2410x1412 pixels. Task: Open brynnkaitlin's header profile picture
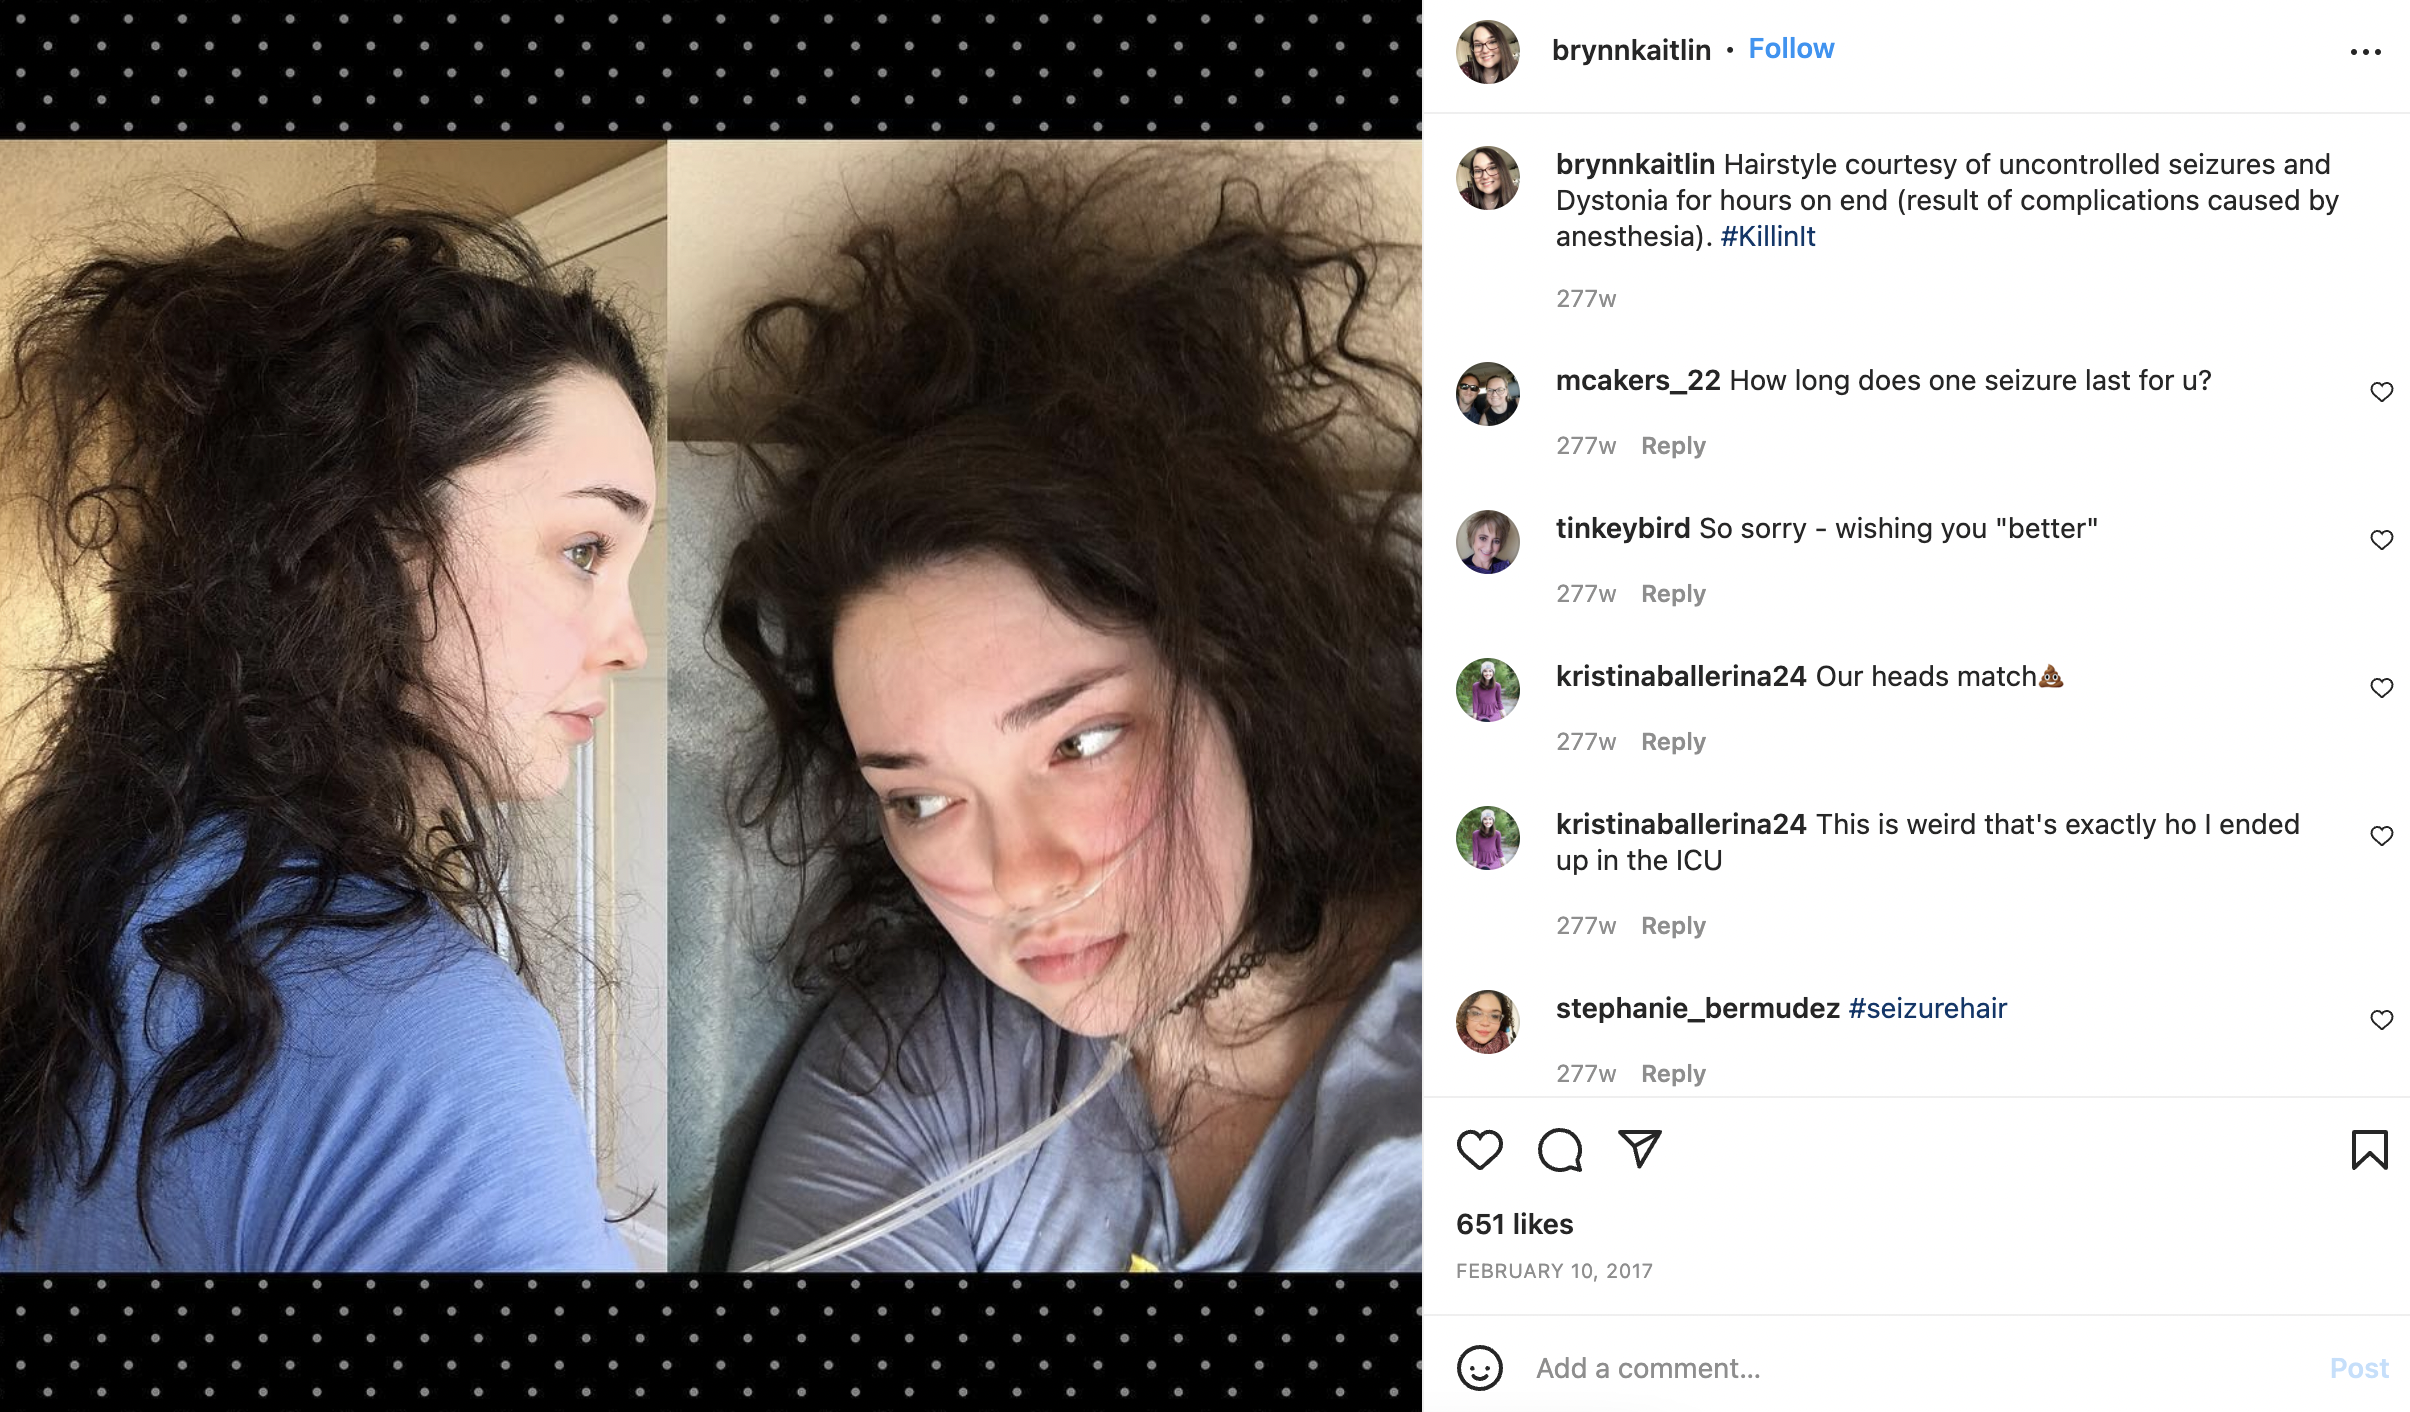1487,52
